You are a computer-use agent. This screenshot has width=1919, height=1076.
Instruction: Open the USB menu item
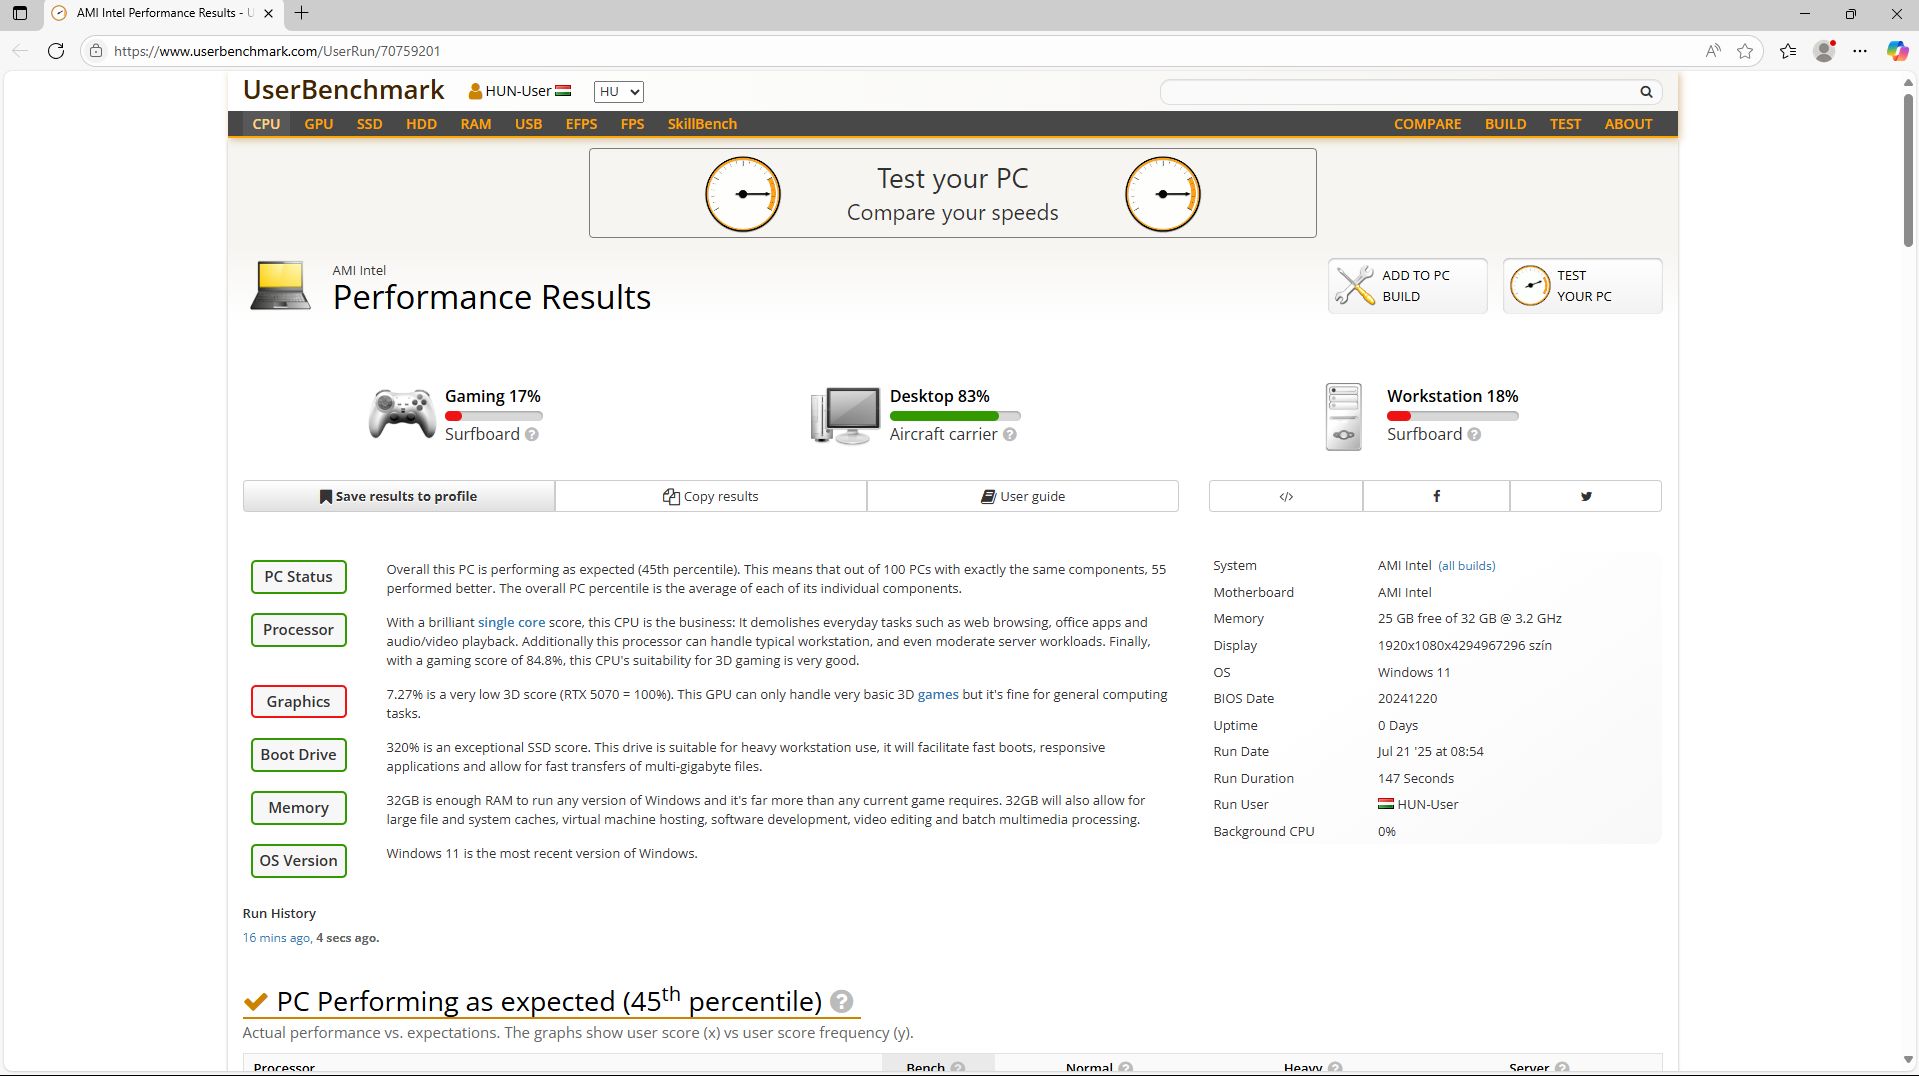point(528,124)
